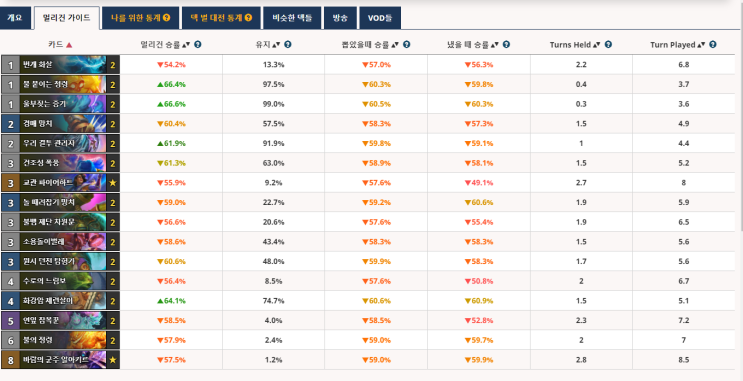743x381 pixels.
Task: Open the 바람의 군주 알아키르 card tile
Action: (x=60, y=360)
